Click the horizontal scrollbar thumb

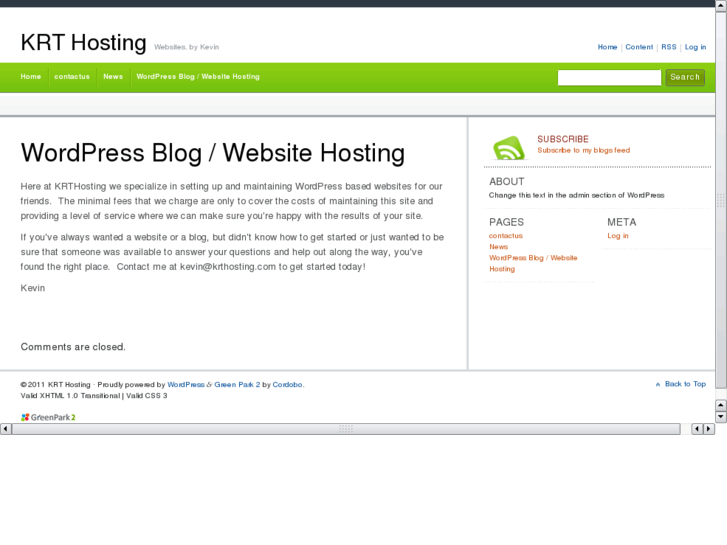[x=346, y=429]
